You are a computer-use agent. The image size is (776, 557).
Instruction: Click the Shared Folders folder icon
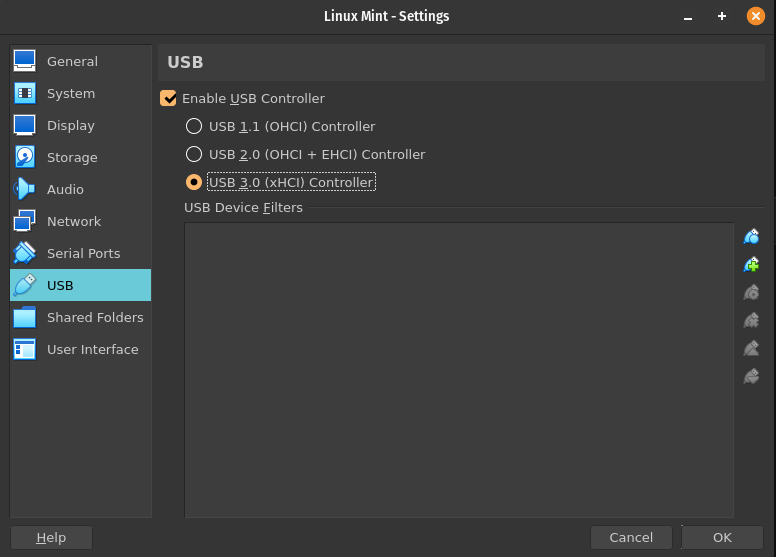click(24, 317)
